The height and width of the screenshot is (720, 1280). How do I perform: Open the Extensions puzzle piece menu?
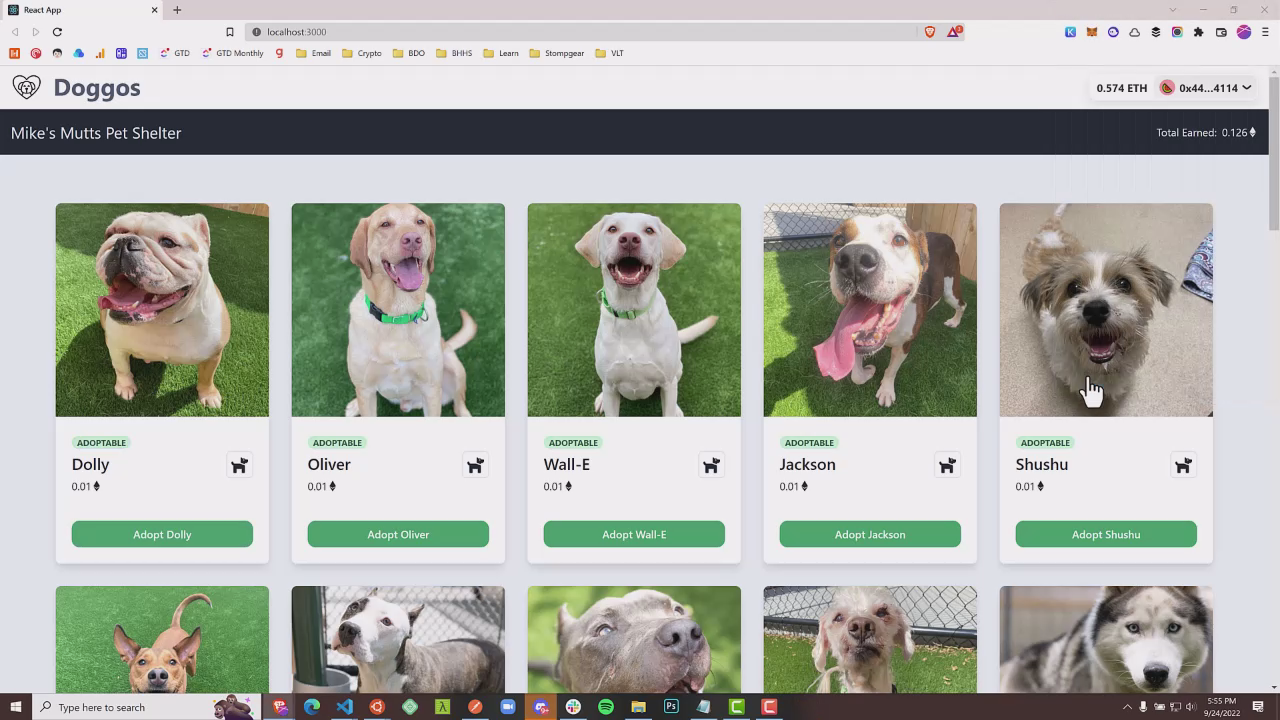point(1199,32)
